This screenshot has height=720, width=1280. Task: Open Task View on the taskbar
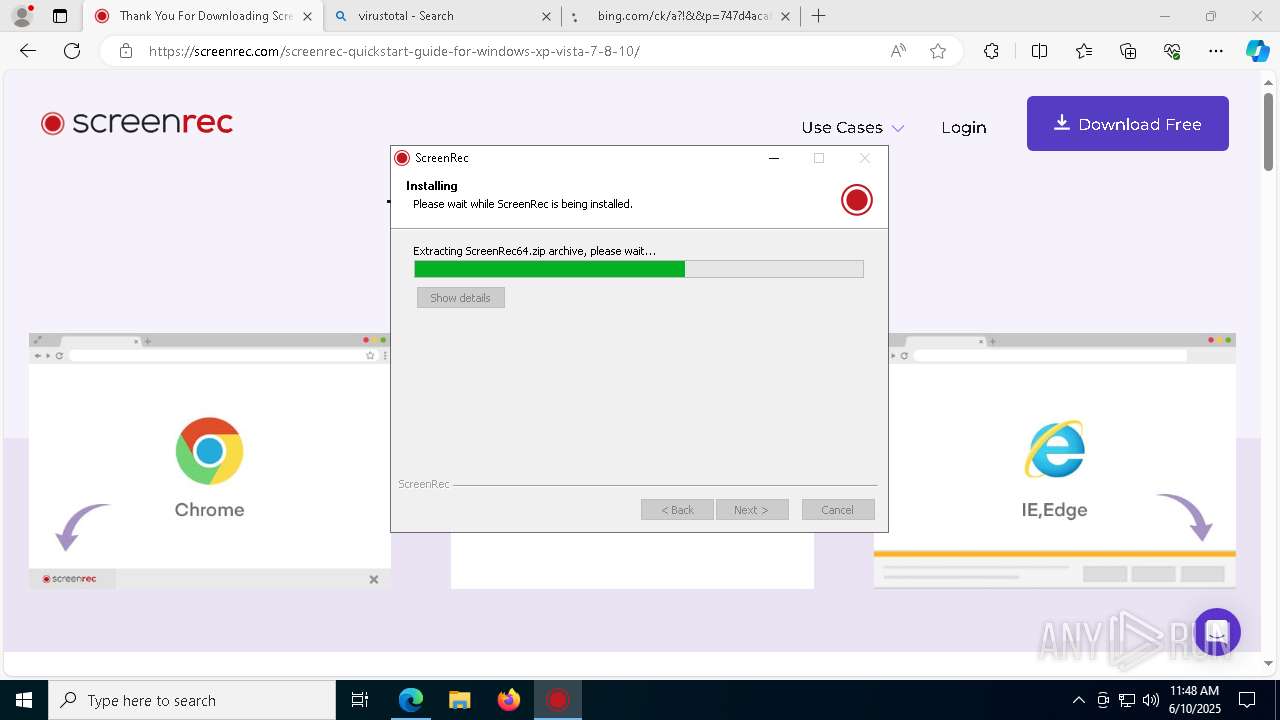[x=360, y=700]
